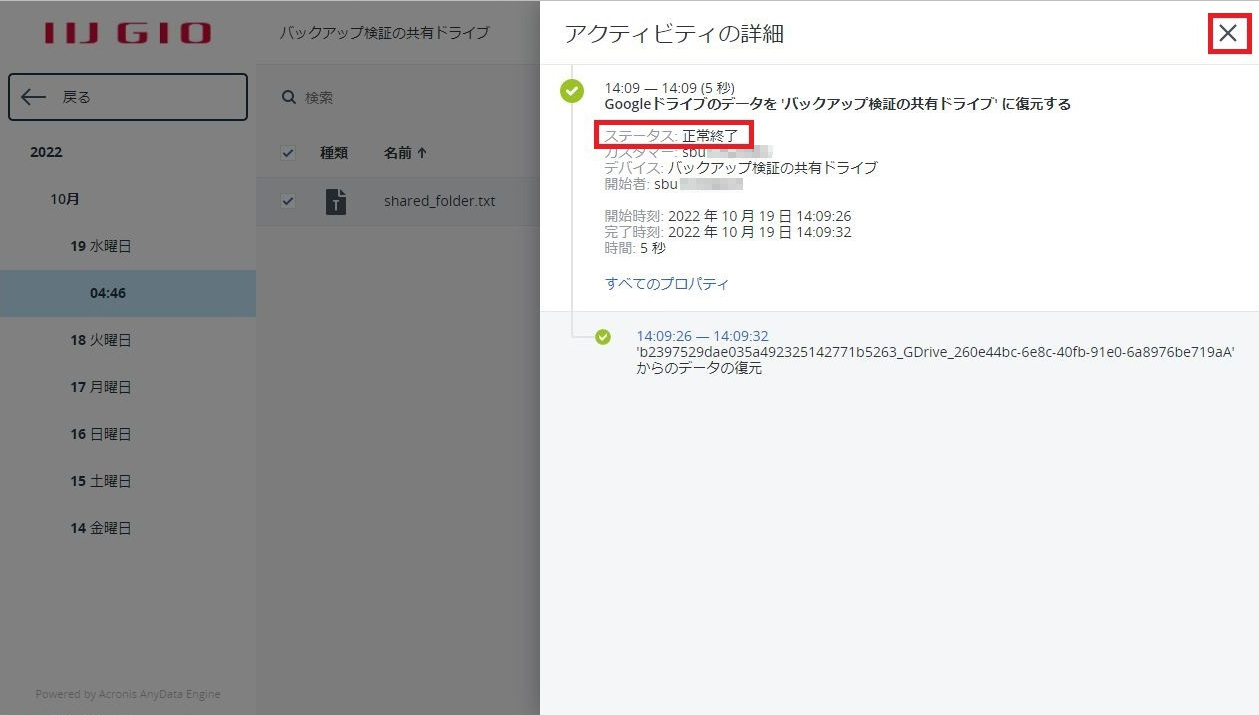This screenshot has height=715, width=1259.
Task: Click the green success checkmark beside 14:09 activity
Action: tap(572, 91)
